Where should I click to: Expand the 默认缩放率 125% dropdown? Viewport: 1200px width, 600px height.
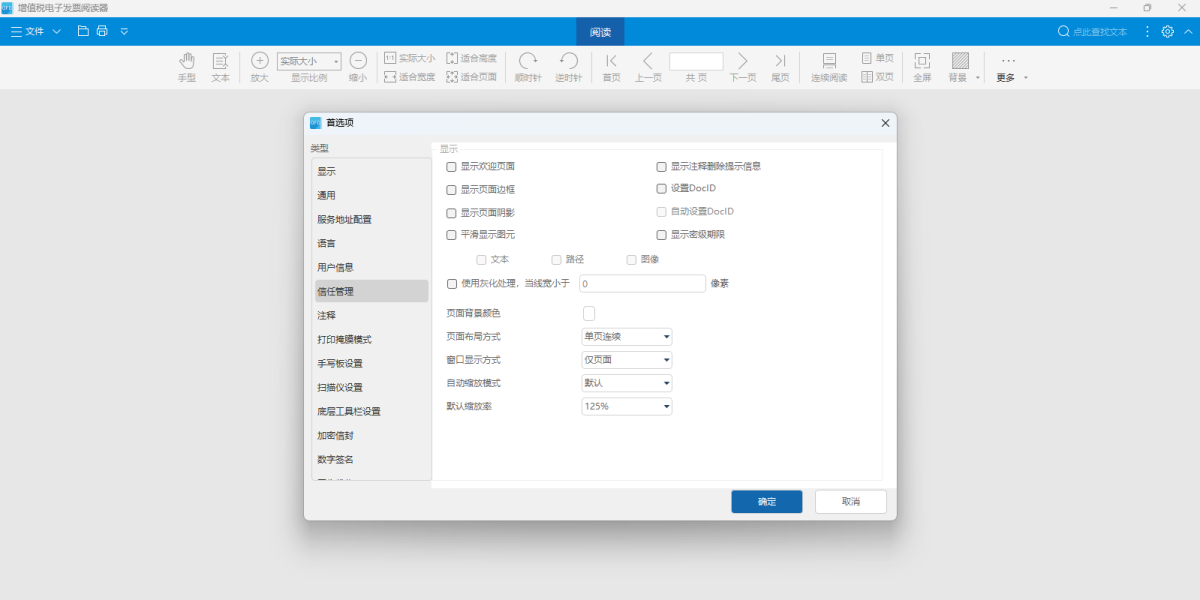pos(626,407)
